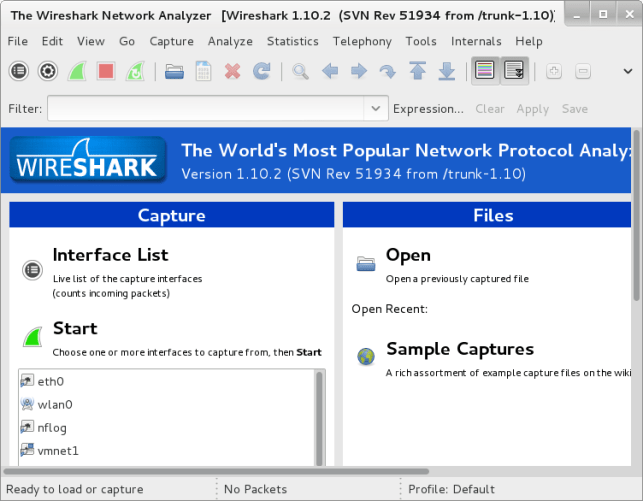Open the File menu

18,41
